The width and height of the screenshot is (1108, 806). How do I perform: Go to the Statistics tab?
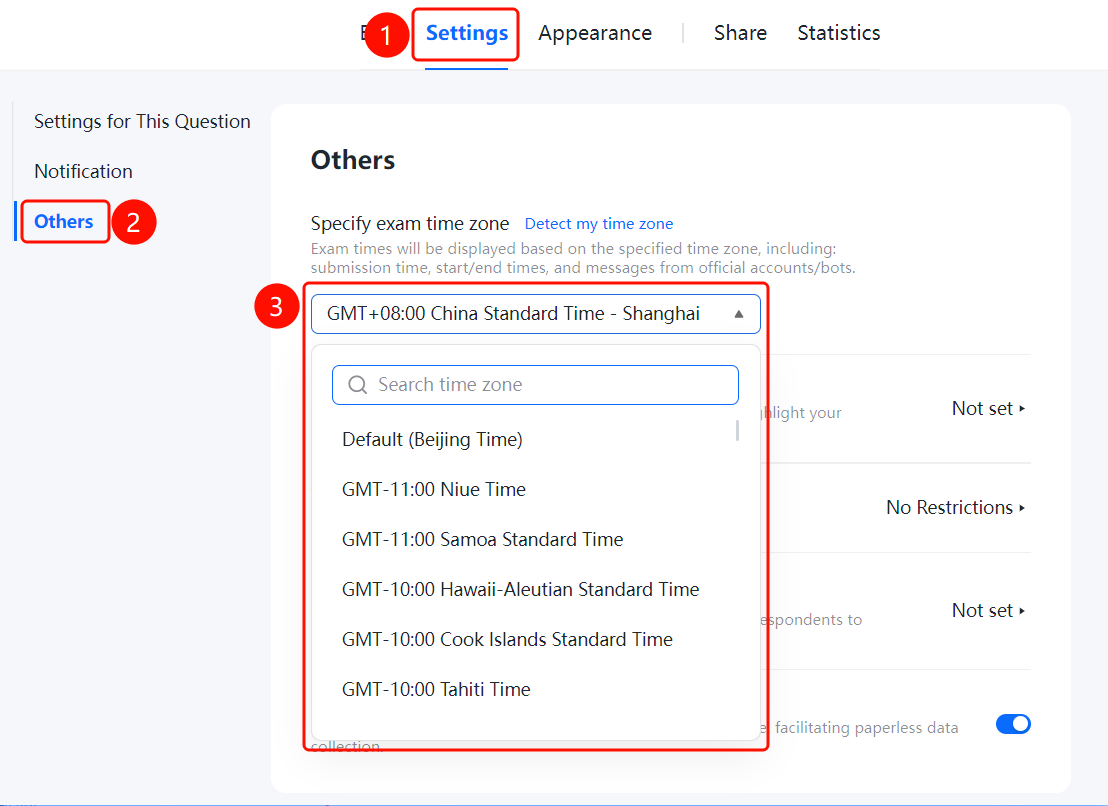[839, 33]
